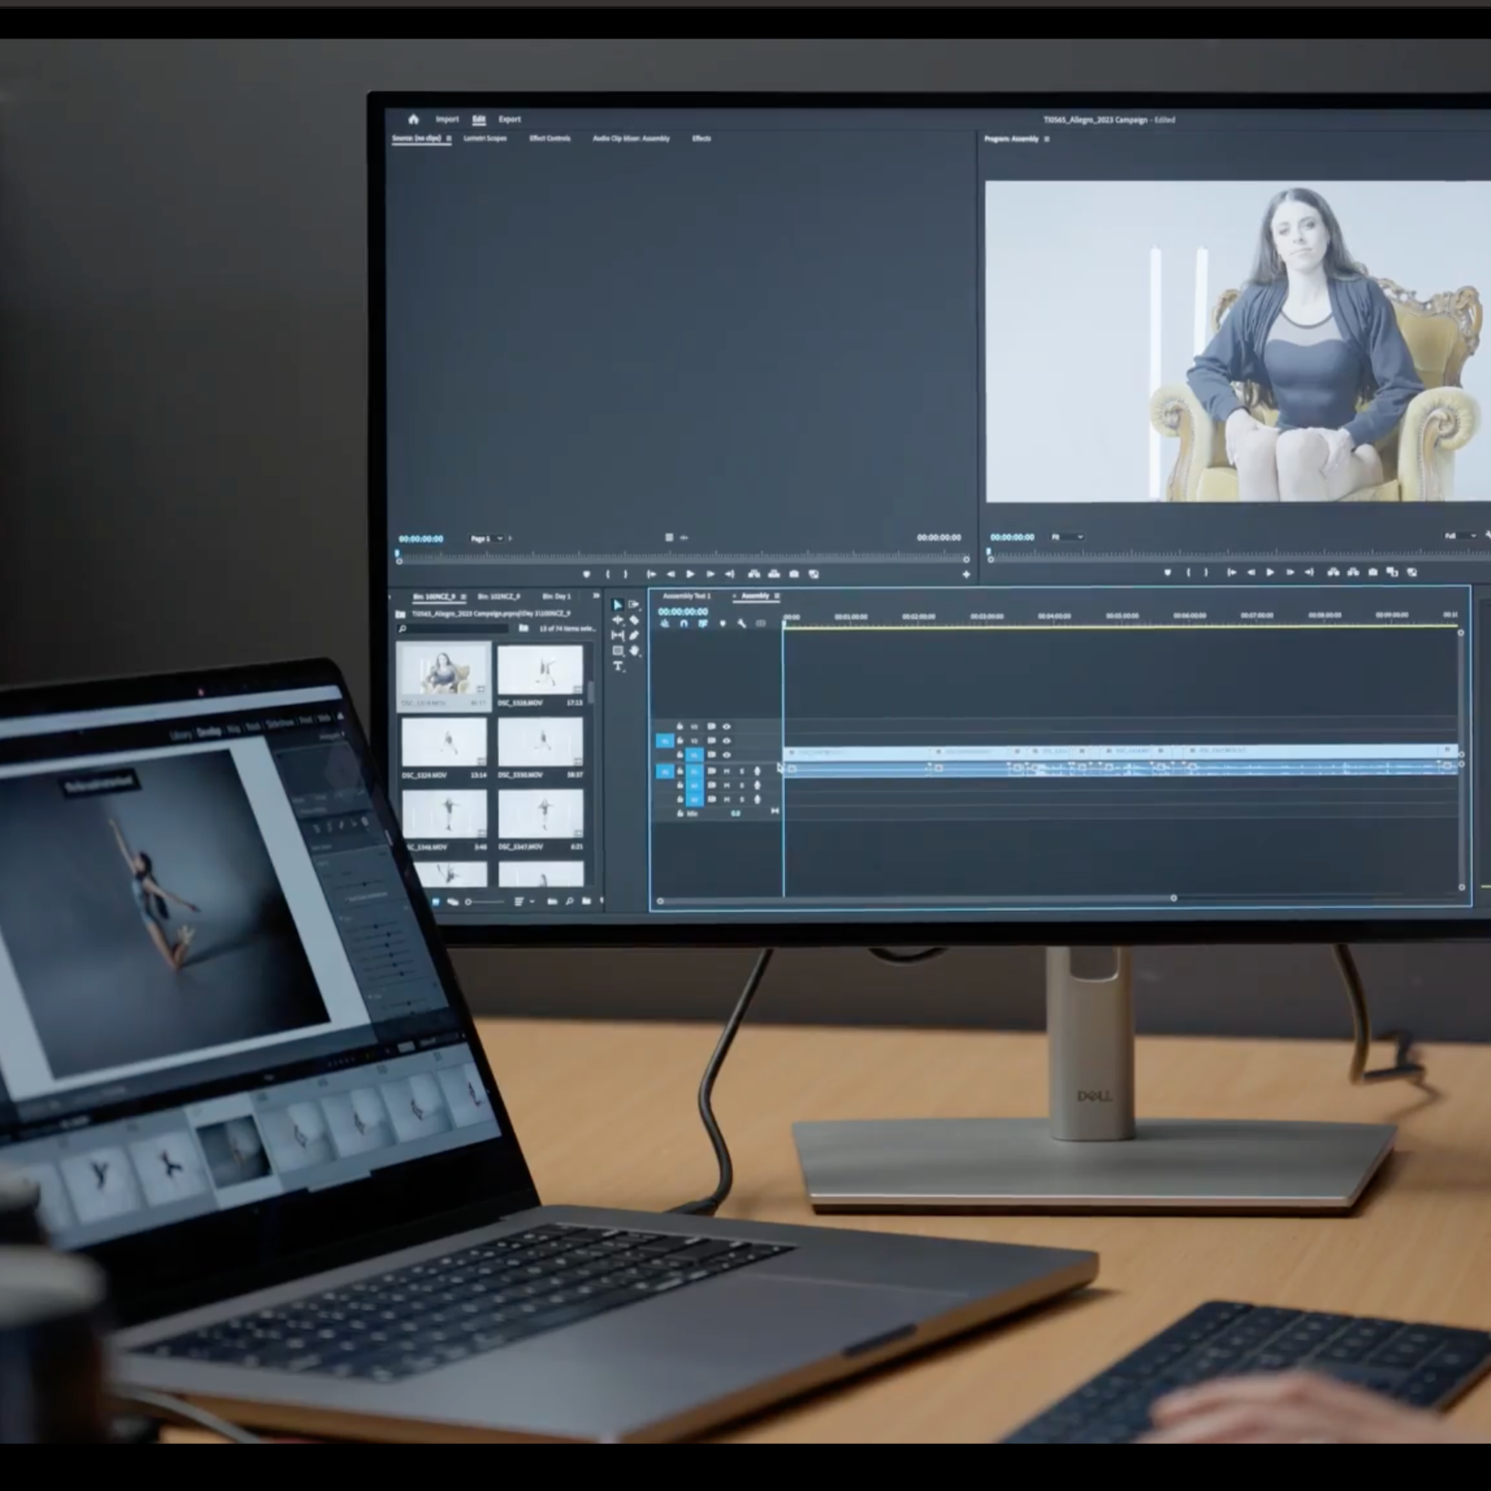The height and width of the screenshot is (1491, 1491).
Task: Open the Assembly Test 1 sequence tab
Action: tap(687, 596)
